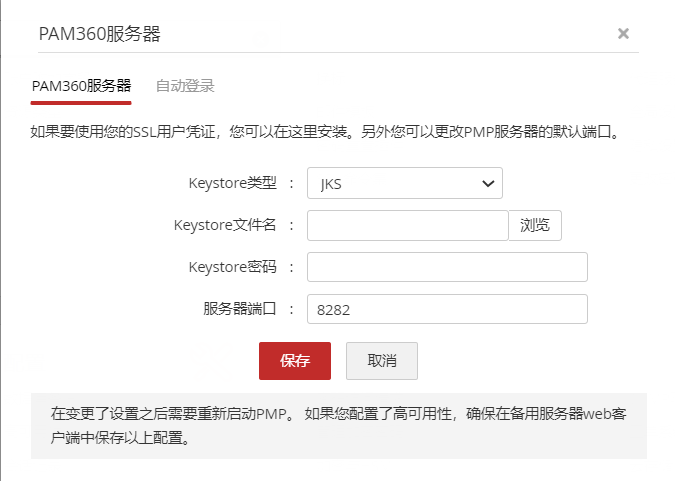Screen dimensions: 675x481
Task: Save settings with the red 保存 button
Action: point(295,361)
